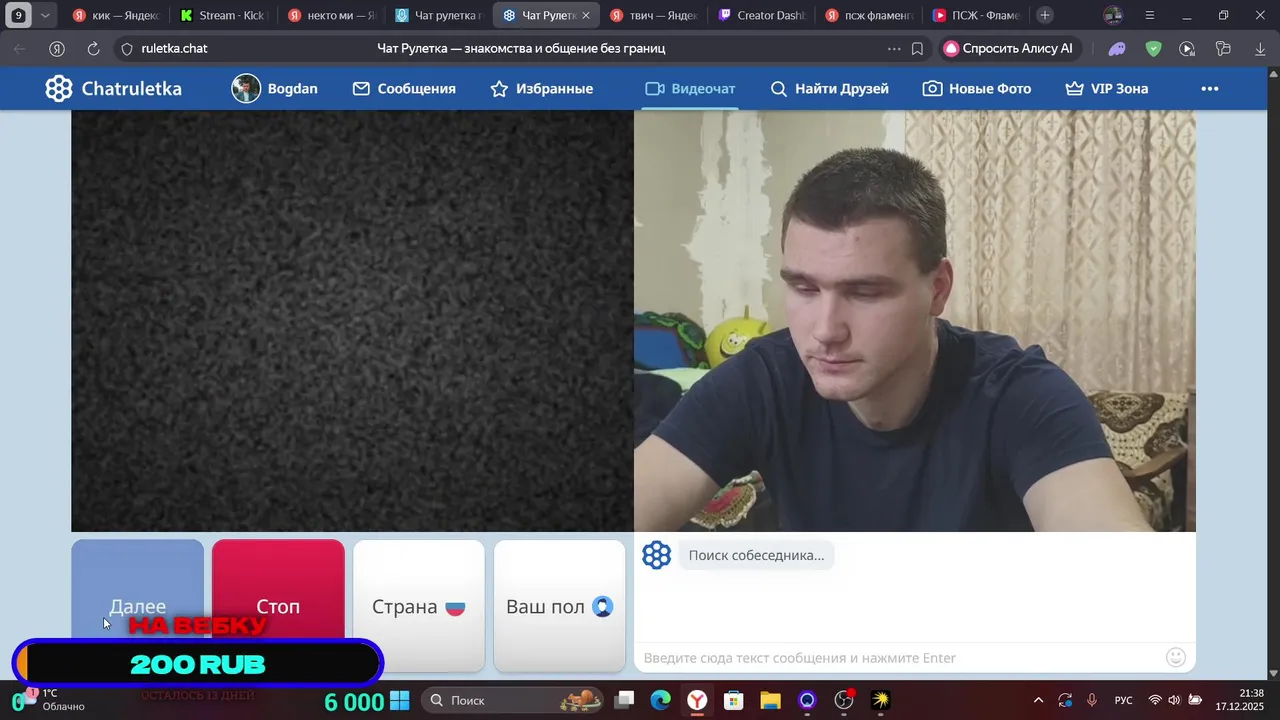Open OBS Studio taskbar icon
1280x720 pixels.
[x=844, y=700]
